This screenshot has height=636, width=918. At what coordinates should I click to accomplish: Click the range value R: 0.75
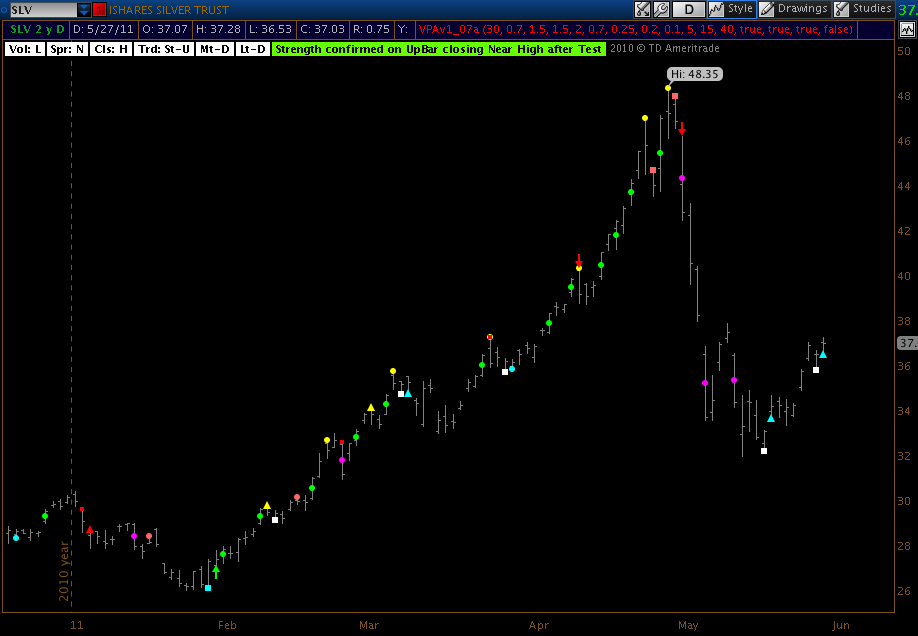click(371, 29)
